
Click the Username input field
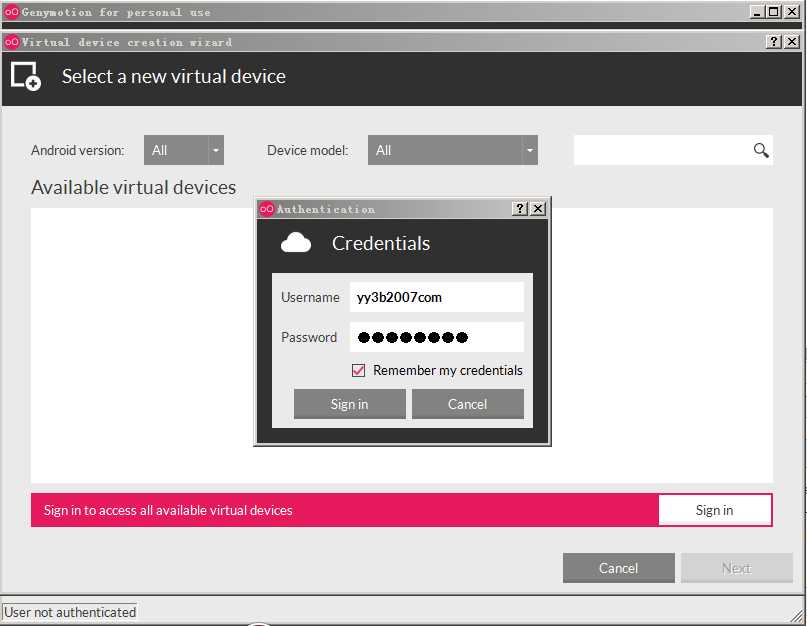(436, 297)
